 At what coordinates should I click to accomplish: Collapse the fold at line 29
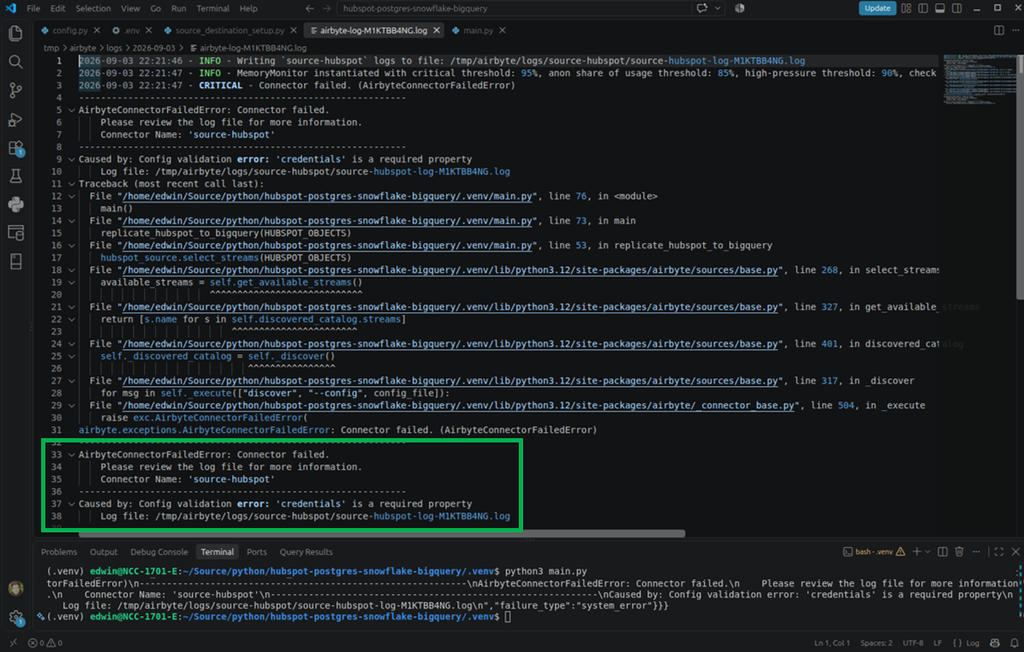coord(71,405)
